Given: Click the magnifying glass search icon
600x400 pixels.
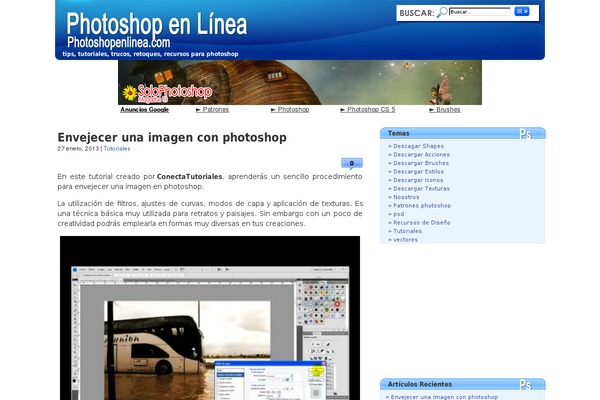Looking at the screenshot, I should coord(442,12).
